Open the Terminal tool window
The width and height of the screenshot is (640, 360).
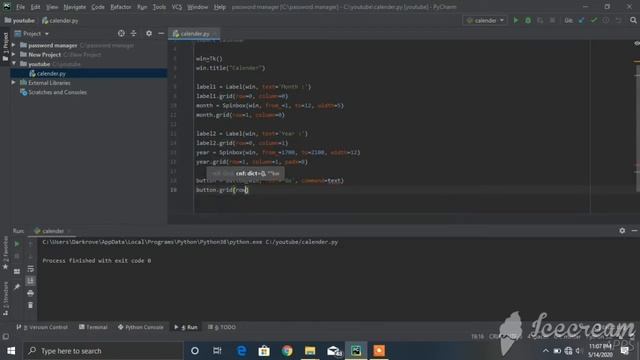pyautogui.click(x=93, y=327)
